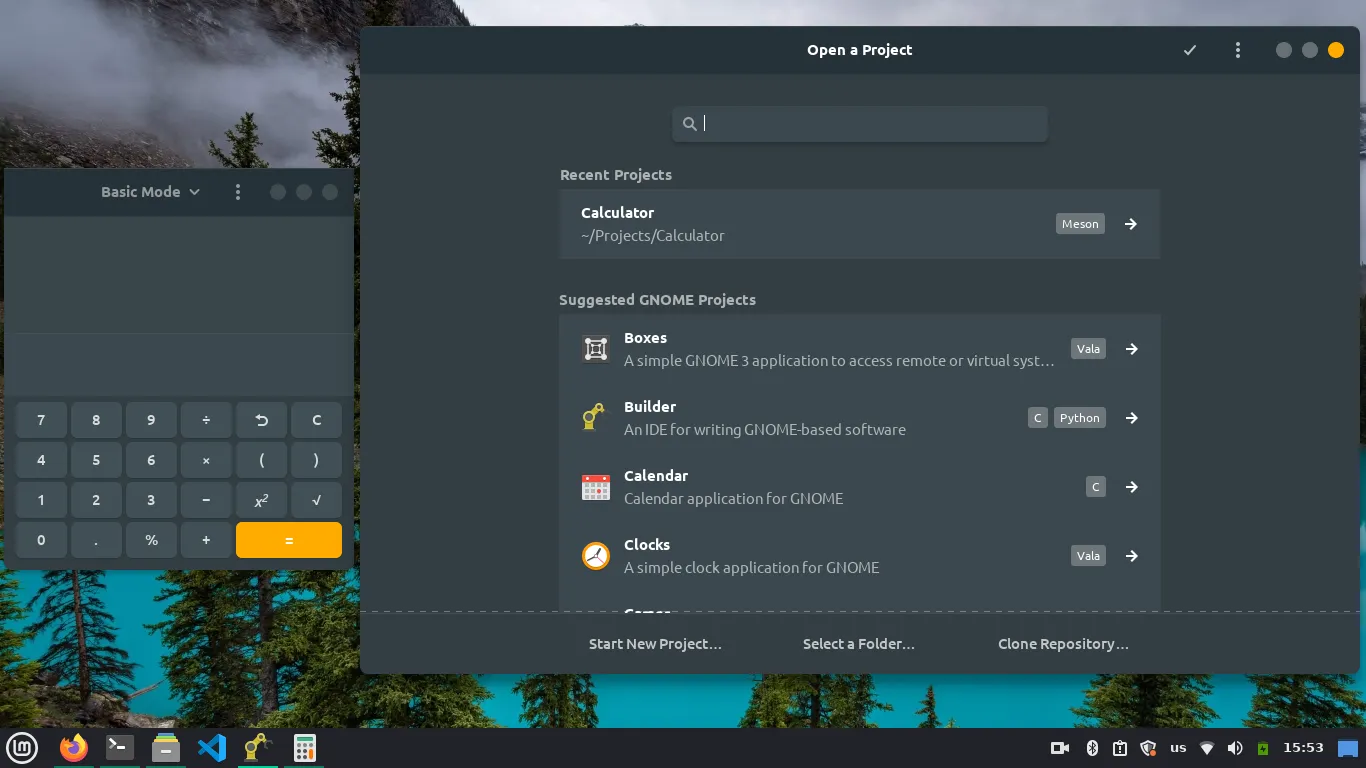Click the arrow on the Builder row

click(1132, 418)
